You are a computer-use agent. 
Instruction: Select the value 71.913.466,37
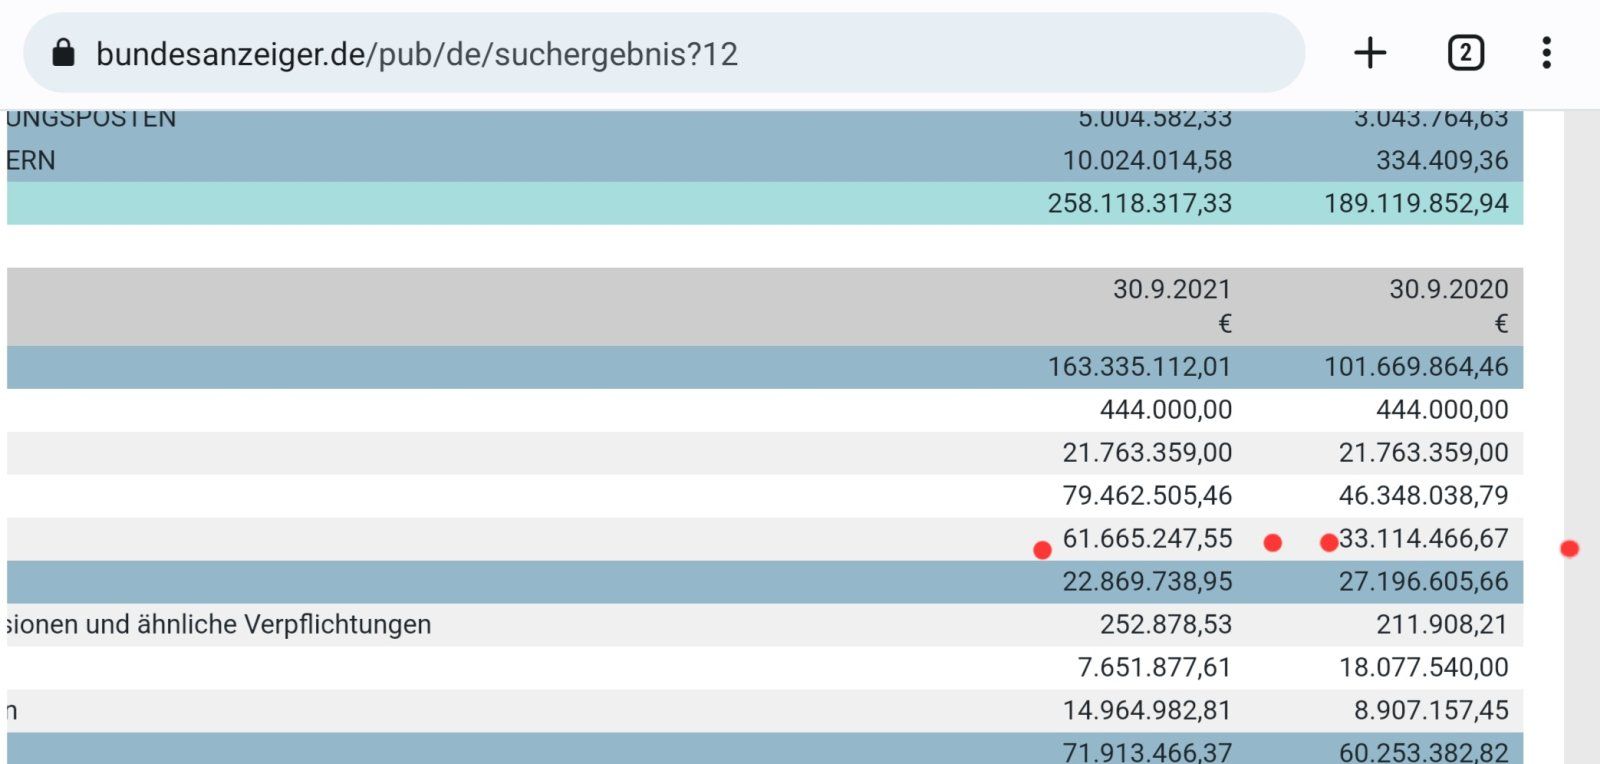tap(1147, 752)
